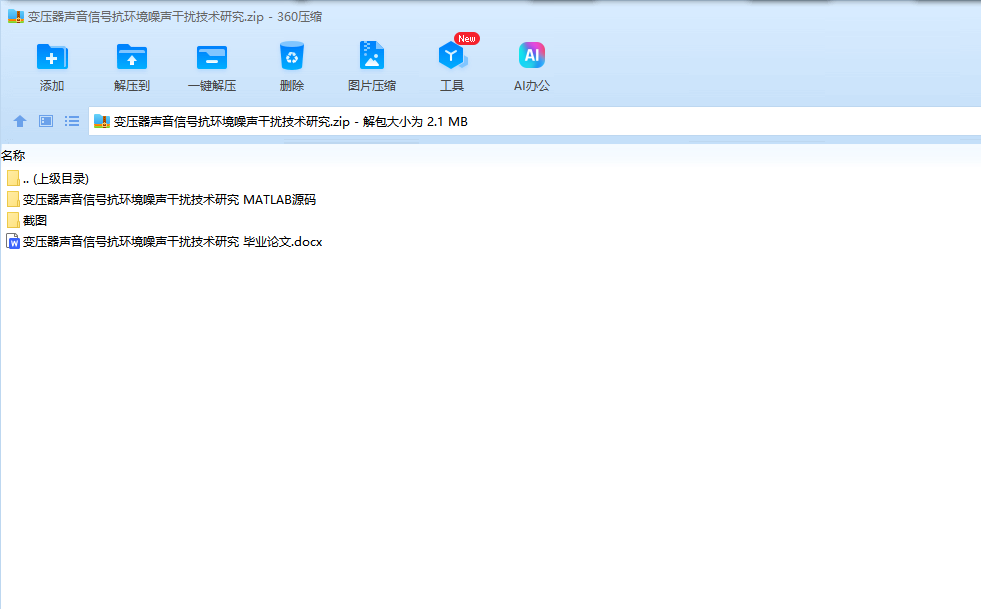Click the archive path address field
This screenshot has height=609, width=981.
[x=535, y=121]
